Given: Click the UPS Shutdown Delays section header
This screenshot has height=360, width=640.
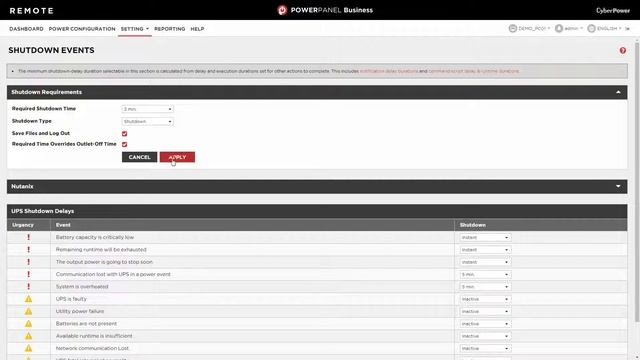Looking at the screenshot, I should tap(317, 211).
